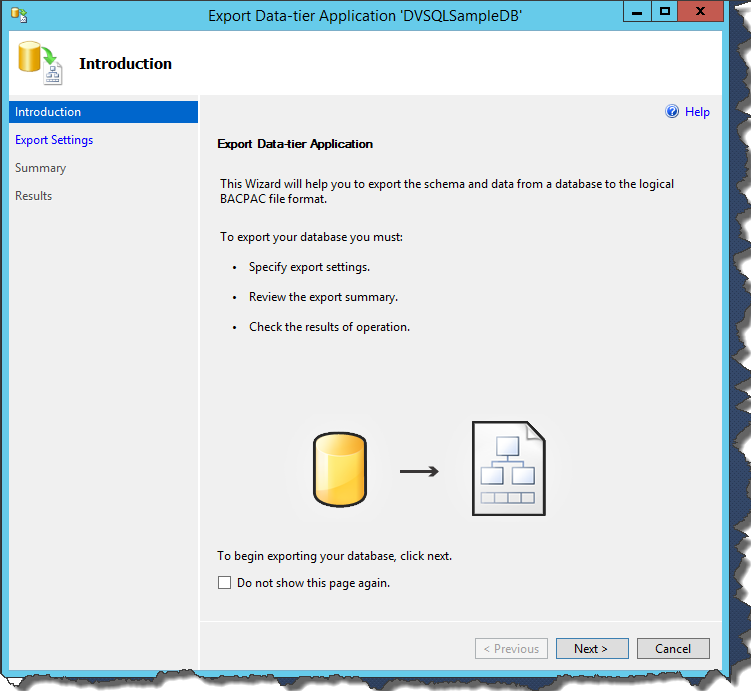Select the Summary step in sidebar
The image size is (751, 691).
click(x=41, y=168)
